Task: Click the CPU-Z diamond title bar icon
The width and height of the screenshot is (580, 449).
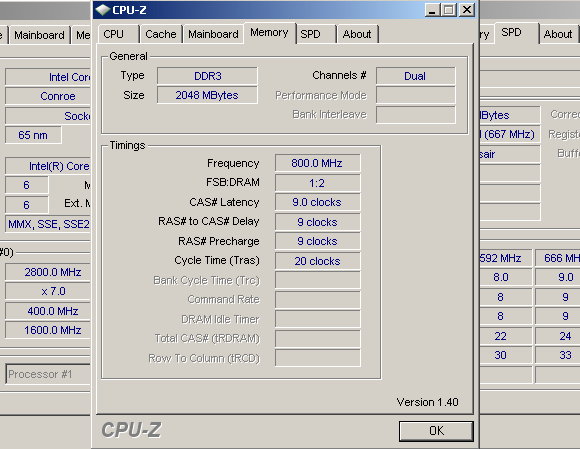Action: tap(102, 10)
